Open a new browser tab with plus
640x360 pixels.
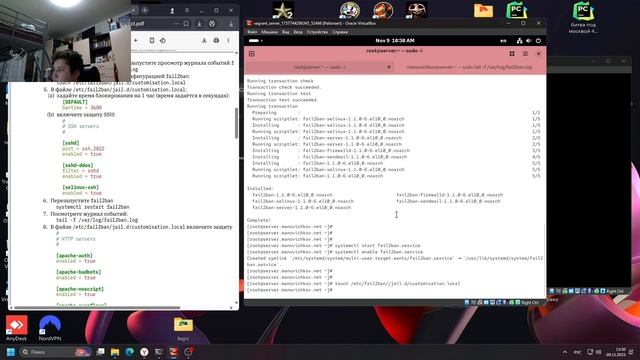[x=145, y=10]
